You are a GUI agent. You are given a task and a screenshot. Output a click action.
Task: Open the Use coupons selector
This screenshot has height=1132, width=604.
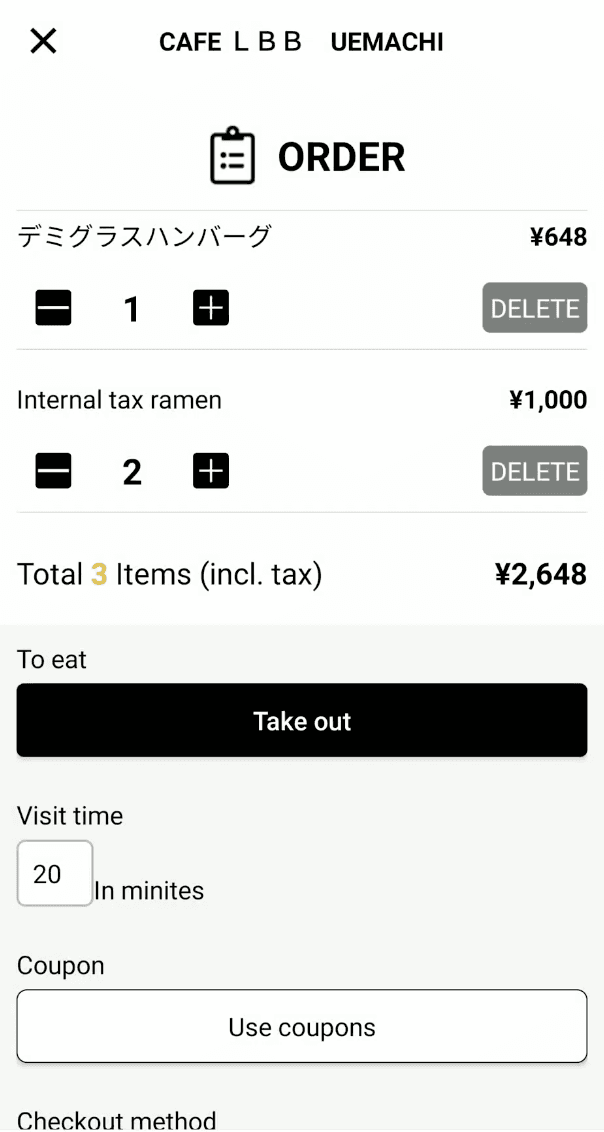coord(301,1026)
